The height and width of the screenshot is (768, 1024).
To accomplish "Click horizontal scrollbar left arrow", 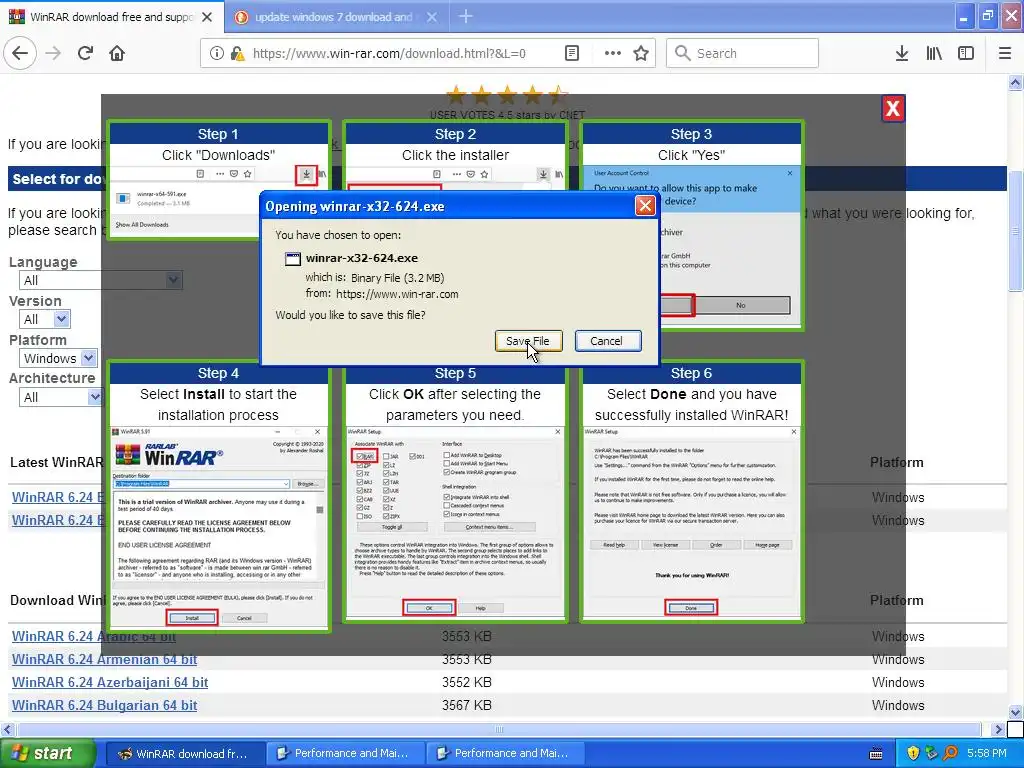I will 7,729.
